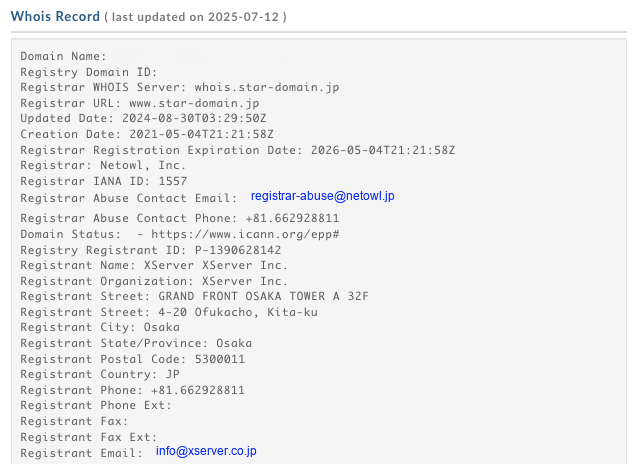
Task: Click the last updated on 2025-07-12 text
Action: (196, 17)
